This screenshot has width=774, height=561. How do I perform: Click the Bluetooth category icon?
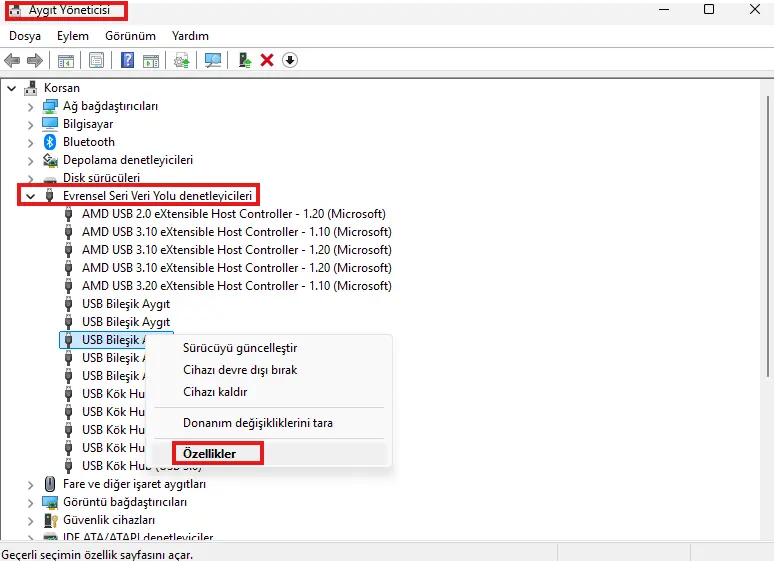pos(50,142)
